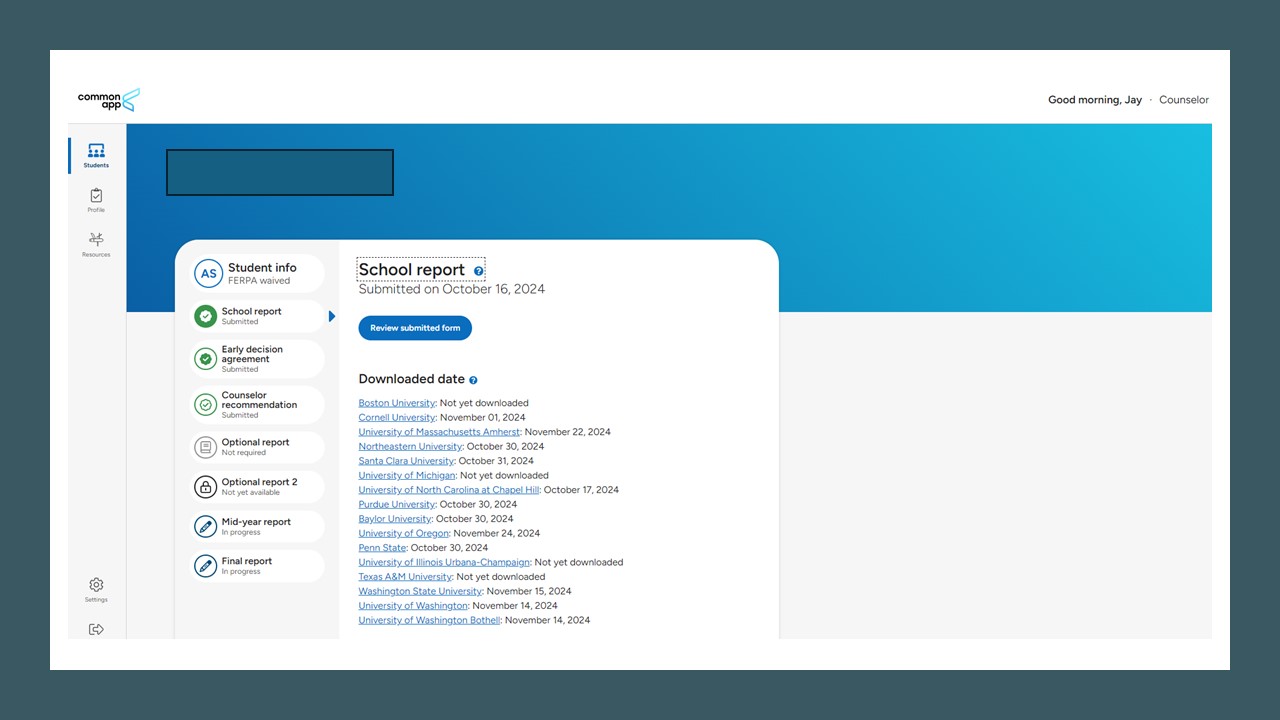Click the green check icon for School report
This screenshot has width=1280, height=720.
coord(206,316)
